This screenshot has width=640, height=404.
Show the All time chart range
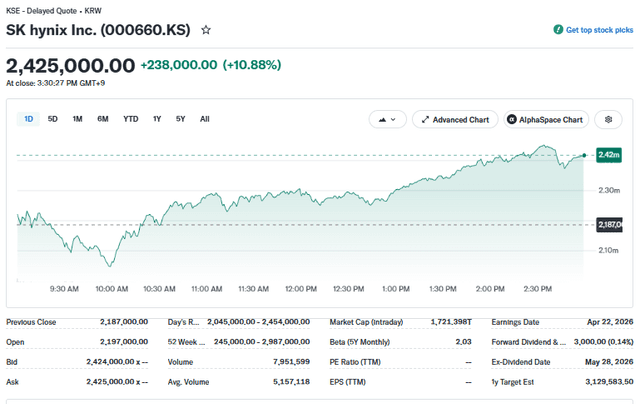[x=204, y=119]
